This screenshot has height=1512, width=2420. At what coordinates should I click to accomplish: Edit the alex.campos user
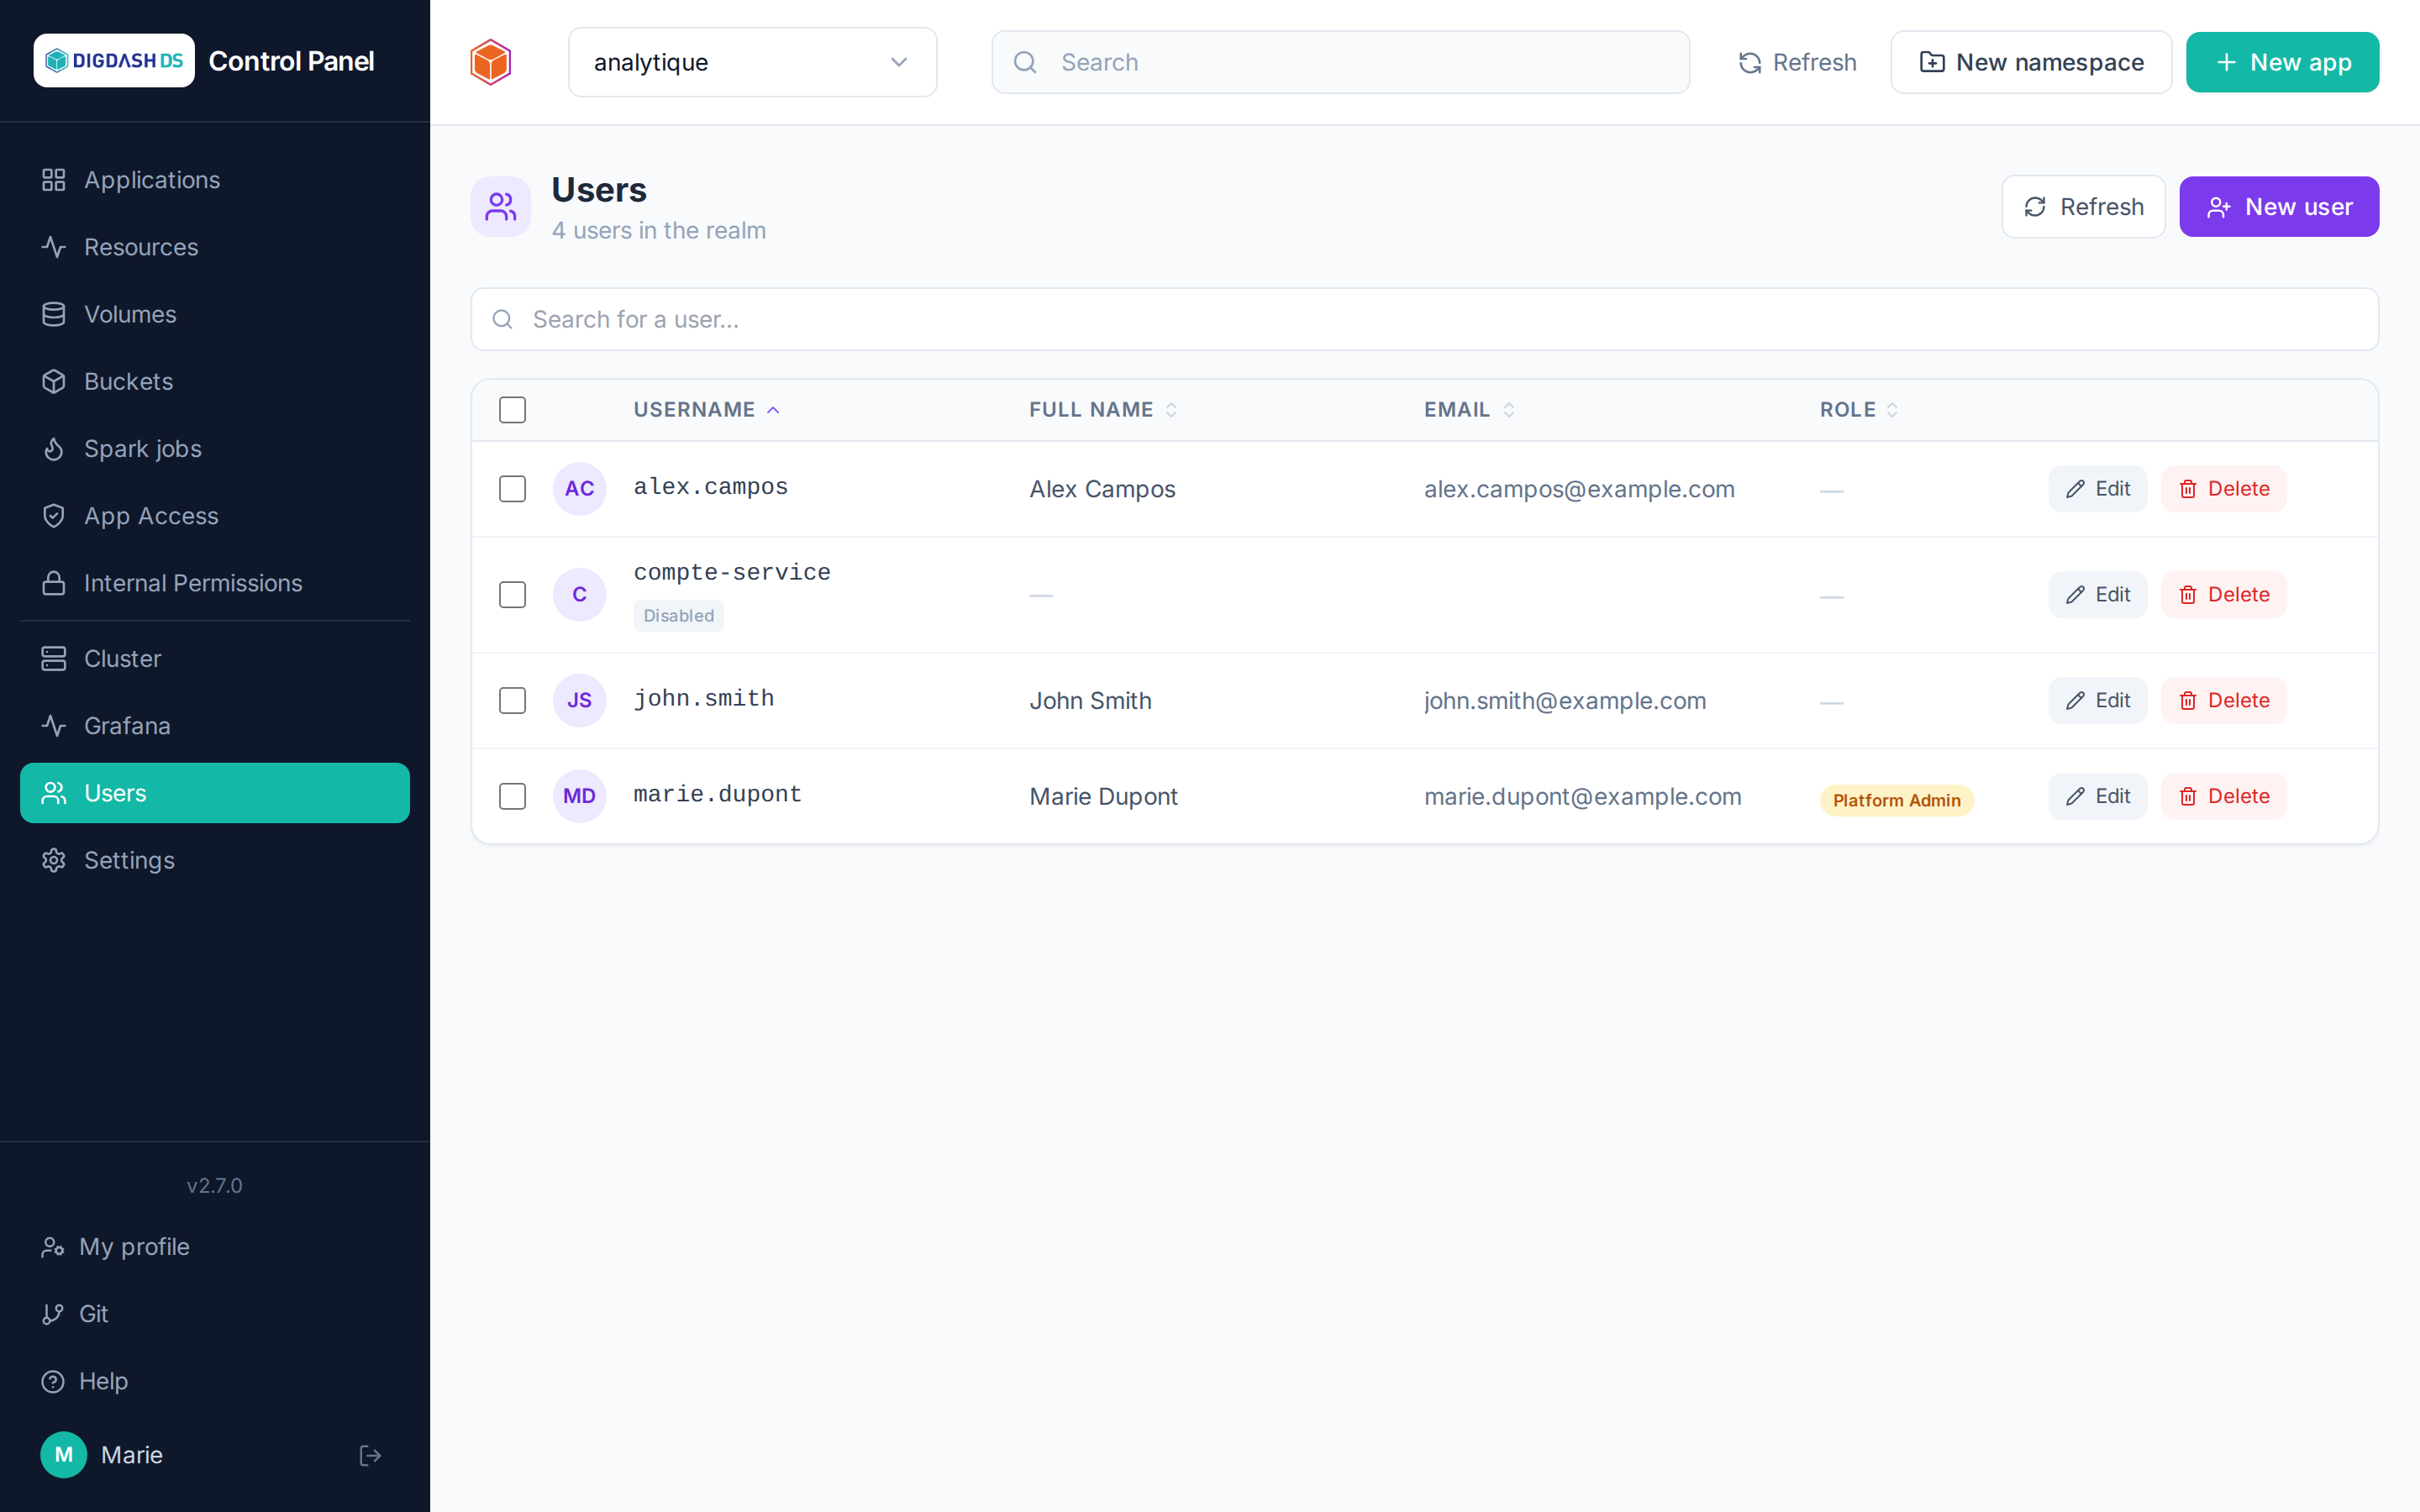coord(2097,489)
